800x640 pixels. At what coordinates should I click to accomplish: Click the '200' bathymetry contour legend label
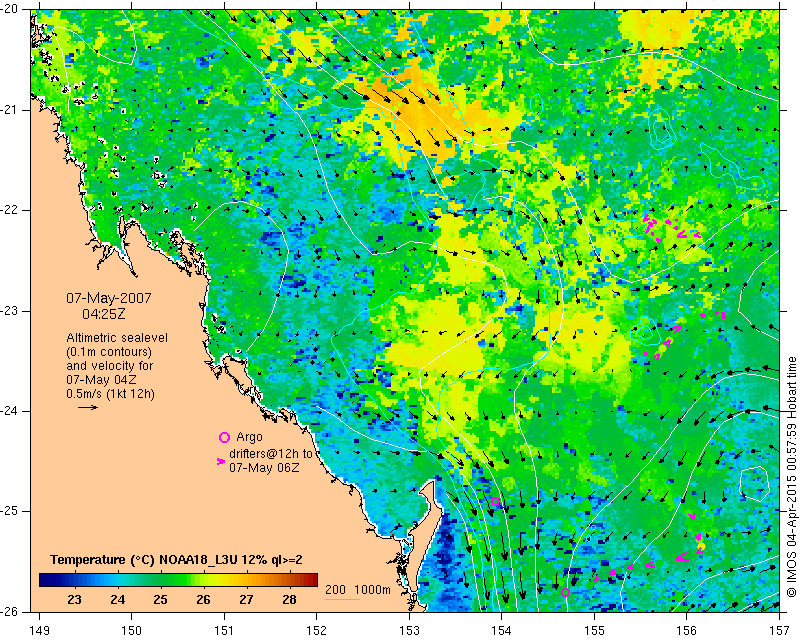335,589
